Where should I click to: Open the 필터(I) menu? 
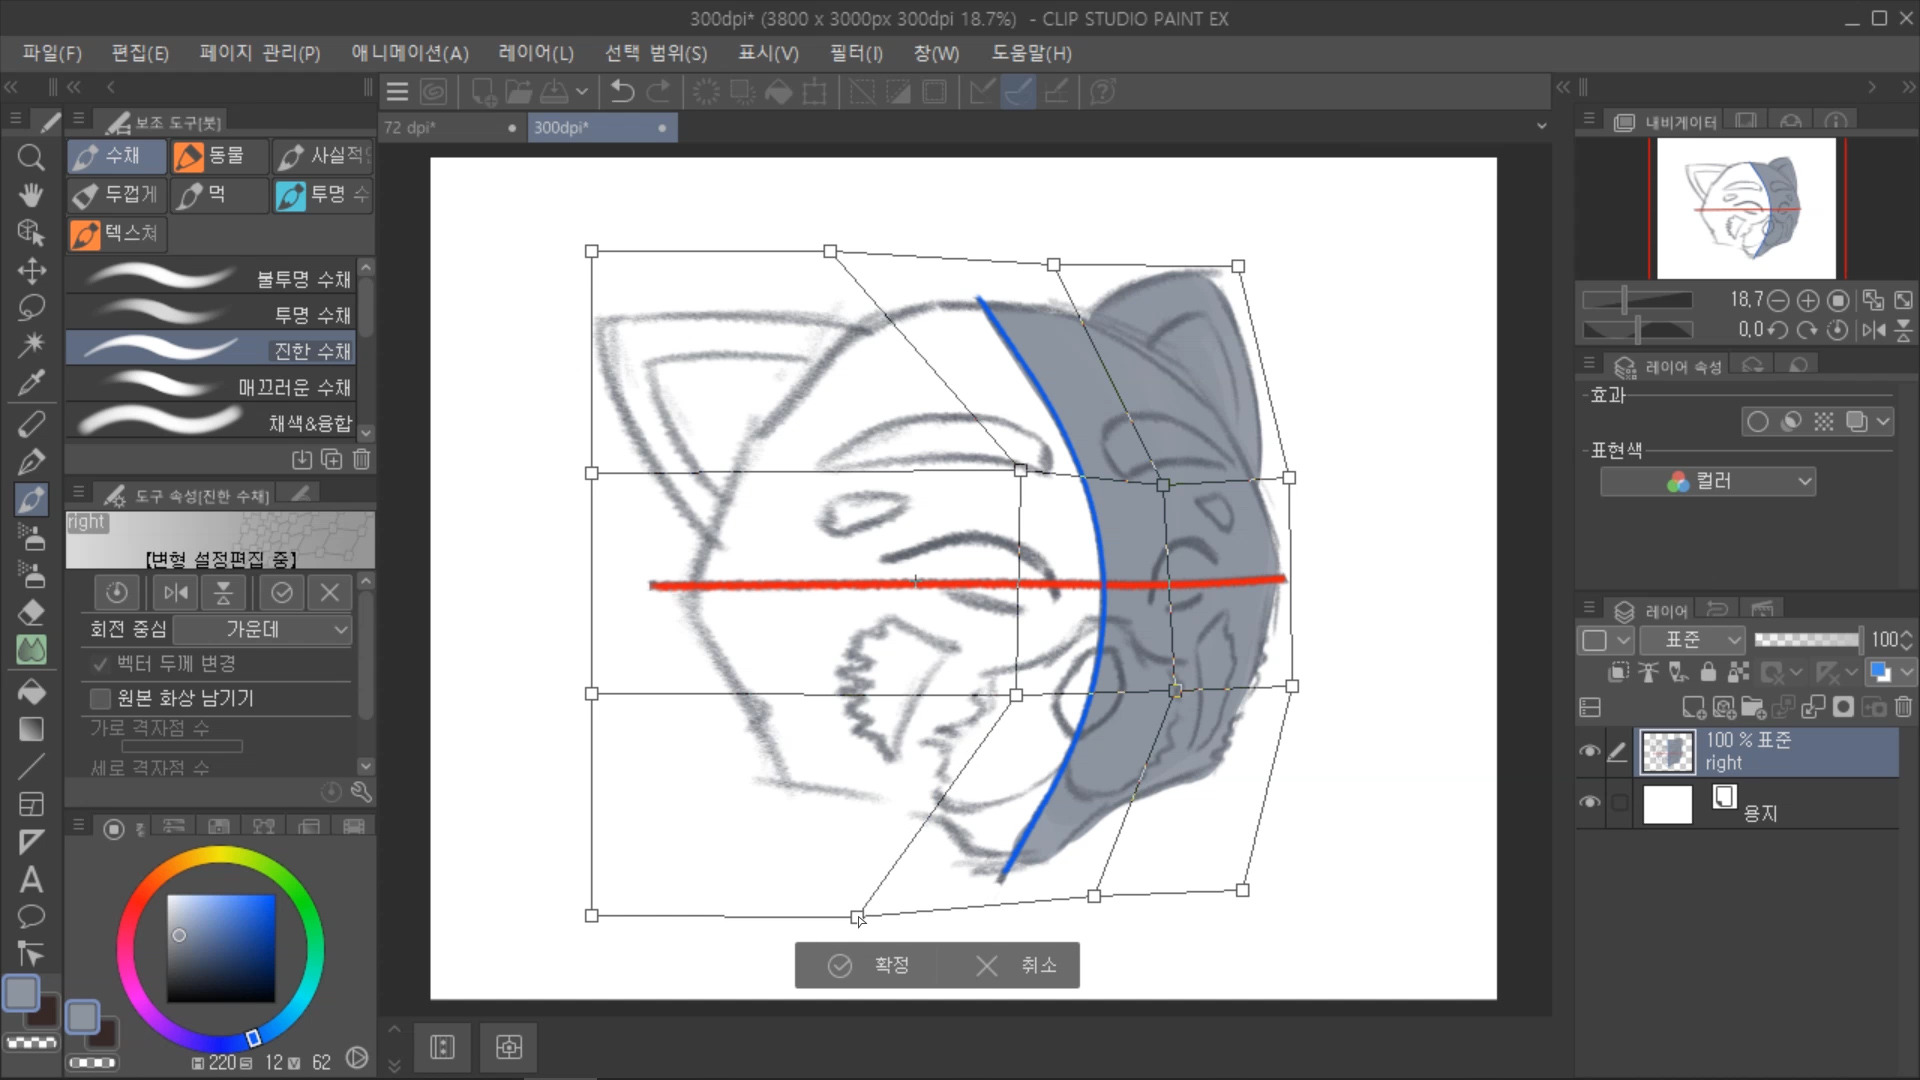[856, 53]
